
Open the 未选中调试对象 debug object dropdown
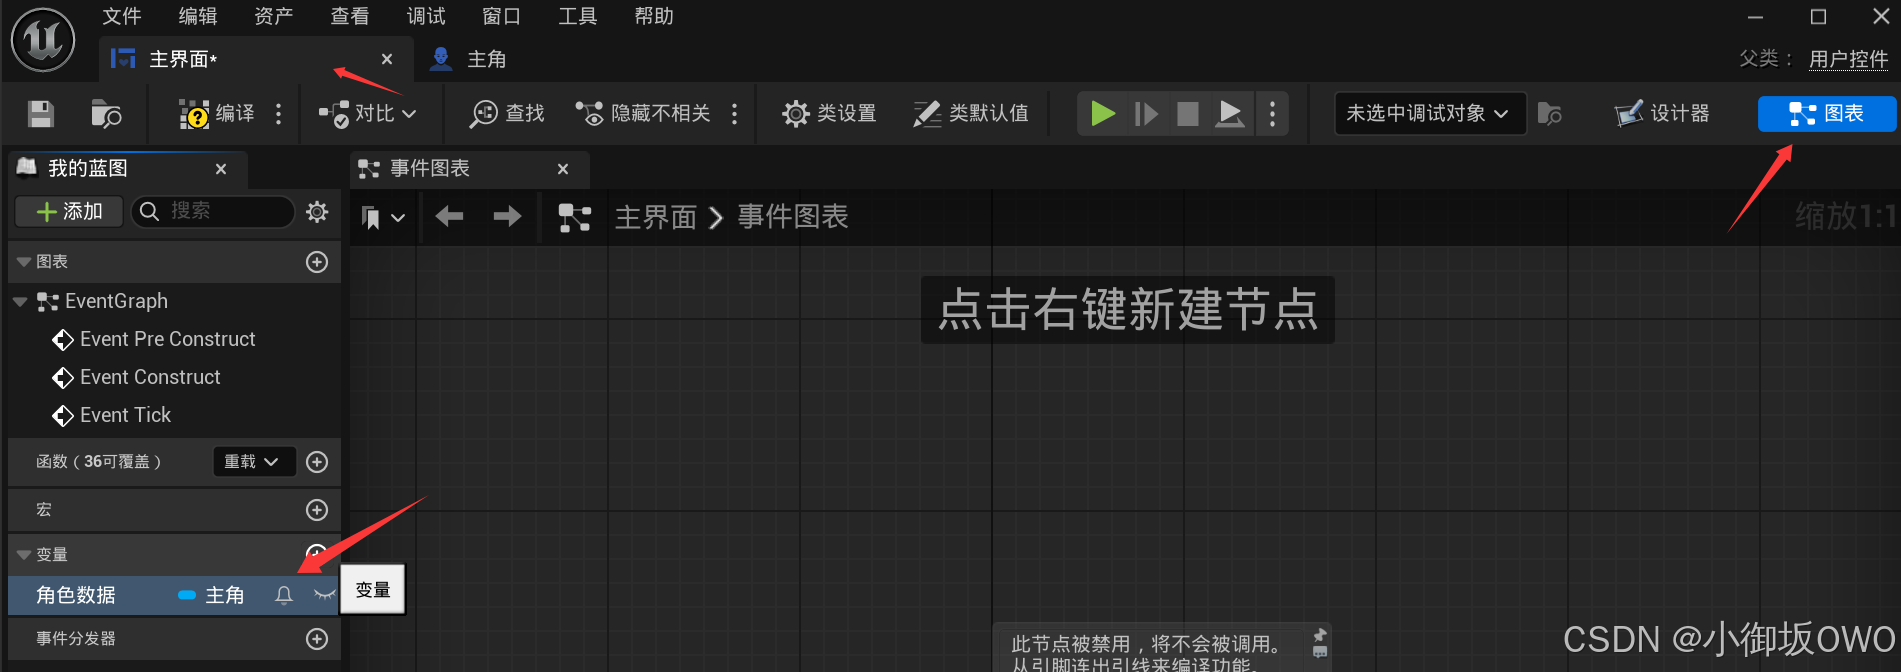click(x=1430, y=114)
